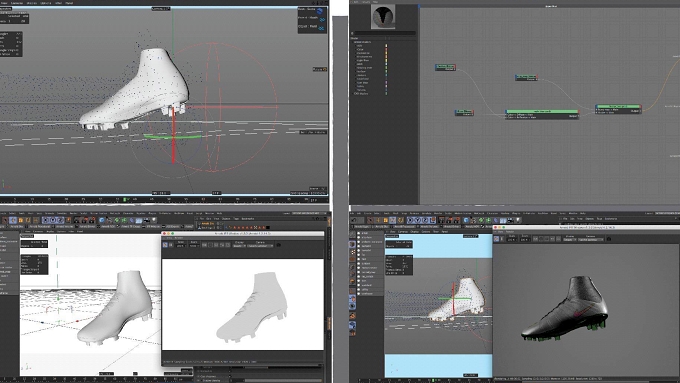Toggle Z-axis lock in white-render window toolbar
This screenshot has width=680, height=383.
[60, 220]
